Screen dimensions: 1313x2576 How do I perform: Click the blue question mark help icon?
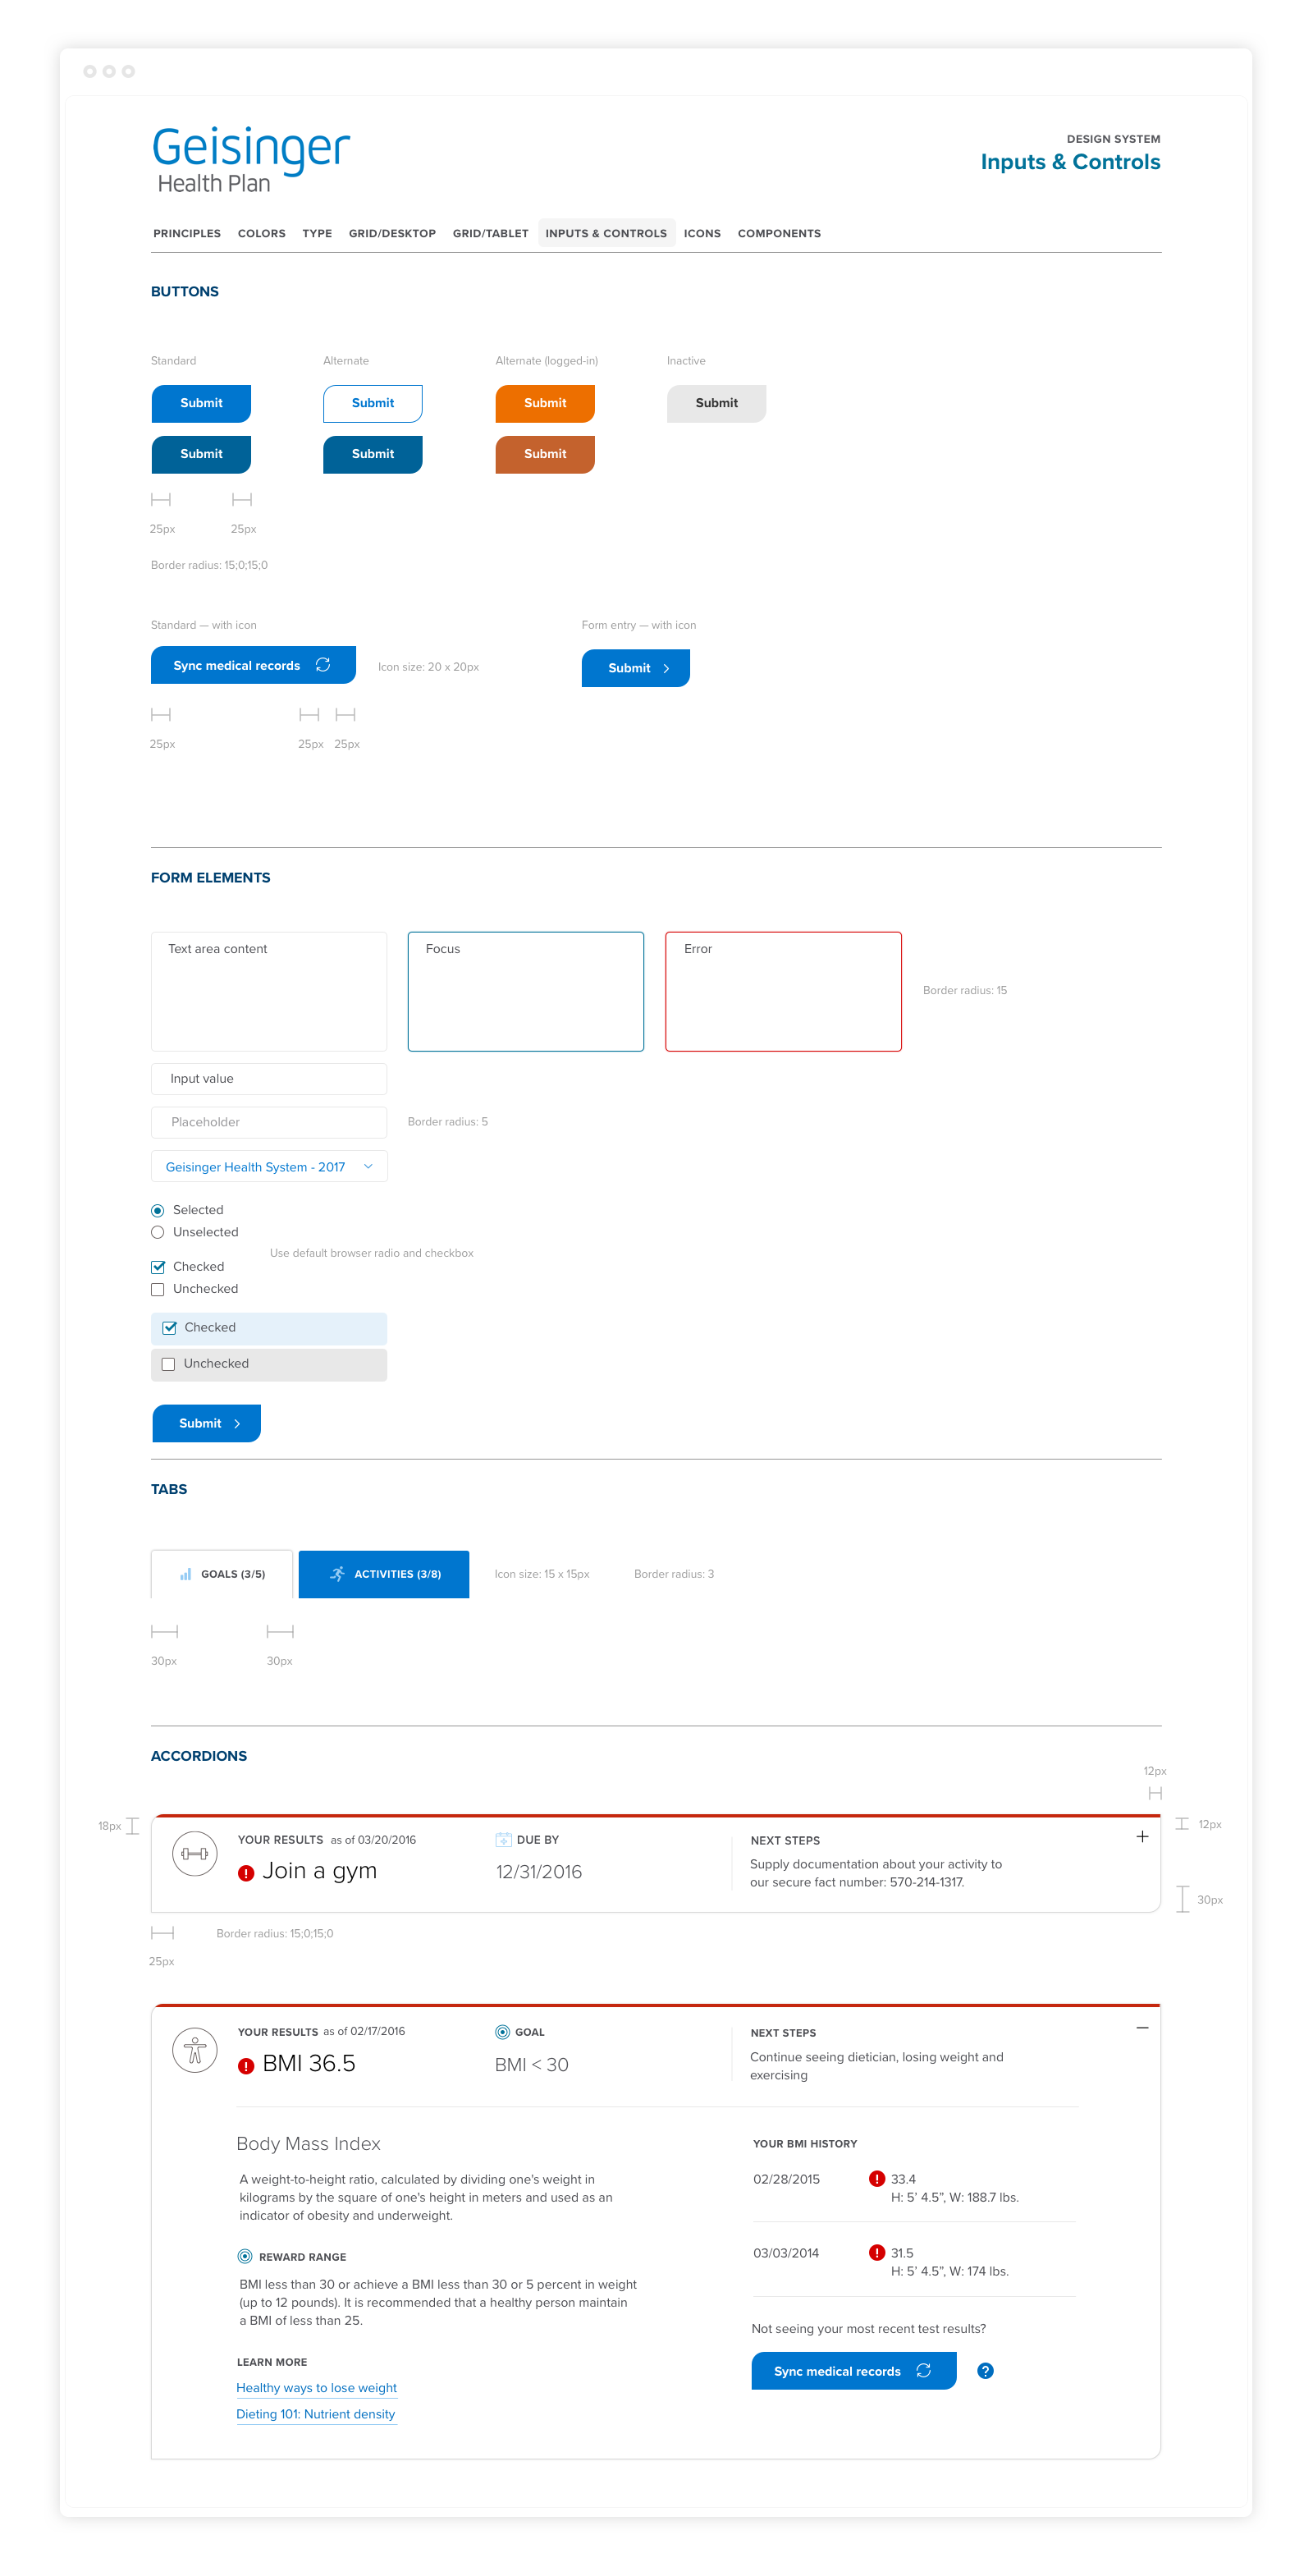pos(985,2370)
